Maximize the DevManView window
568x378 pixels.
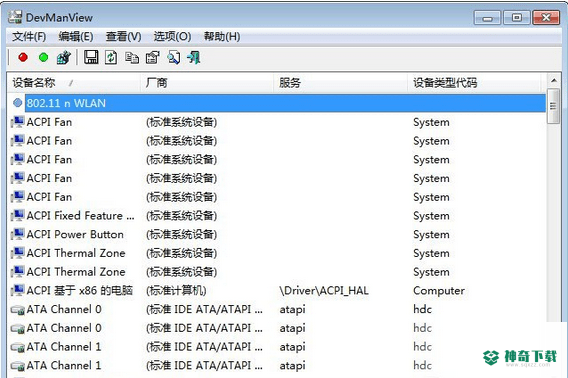click(x=517, y=17)
